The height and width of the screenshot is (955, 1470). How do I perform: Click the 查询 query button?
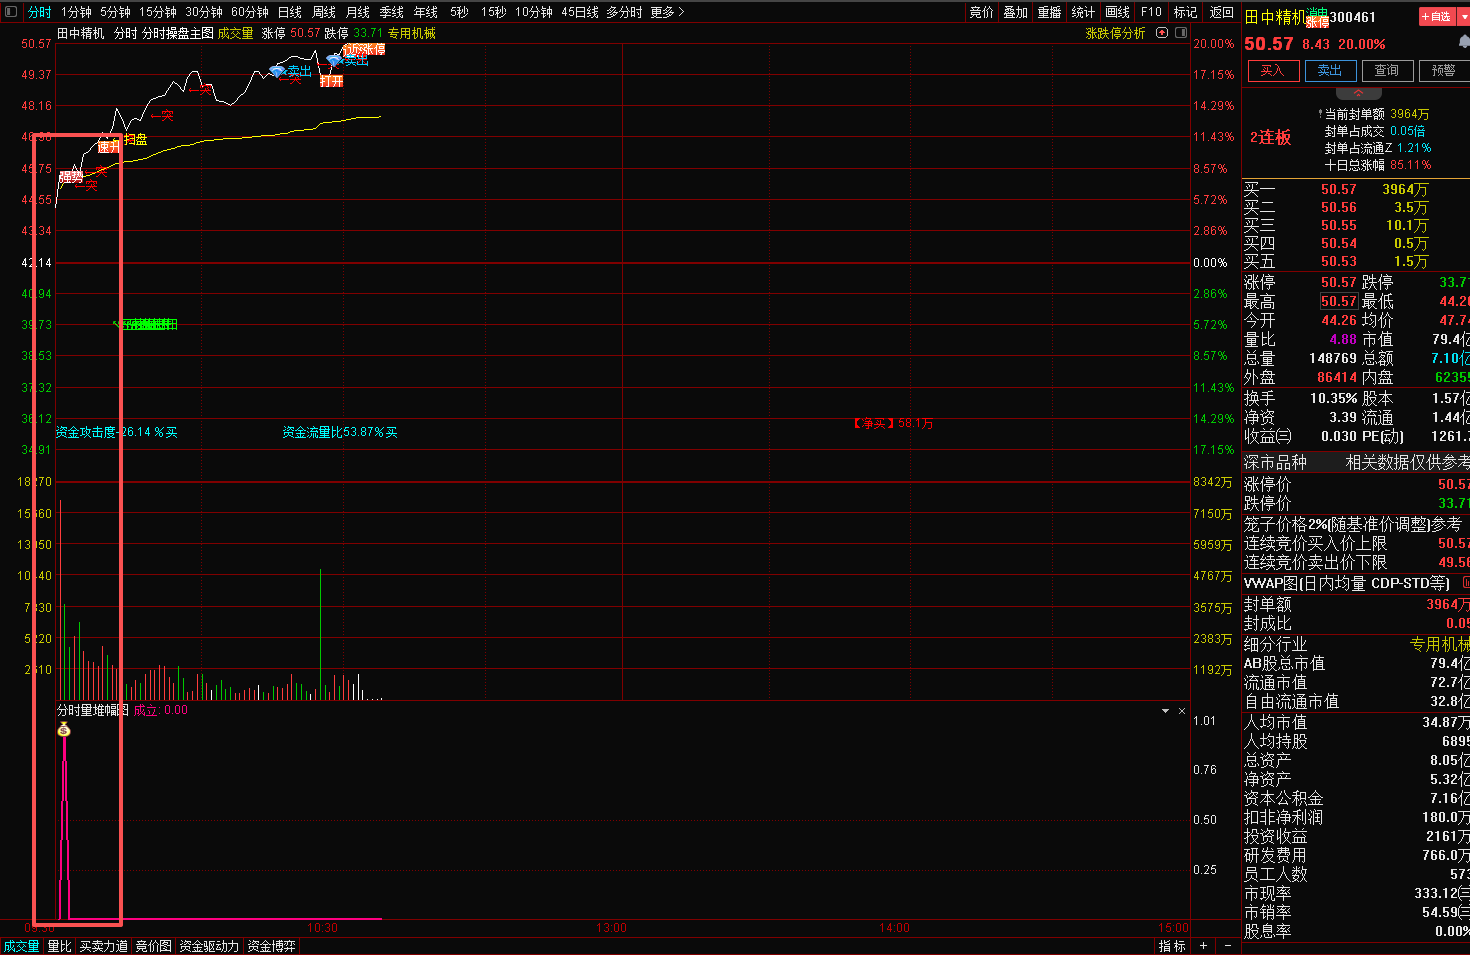[x=1387, y=71]
